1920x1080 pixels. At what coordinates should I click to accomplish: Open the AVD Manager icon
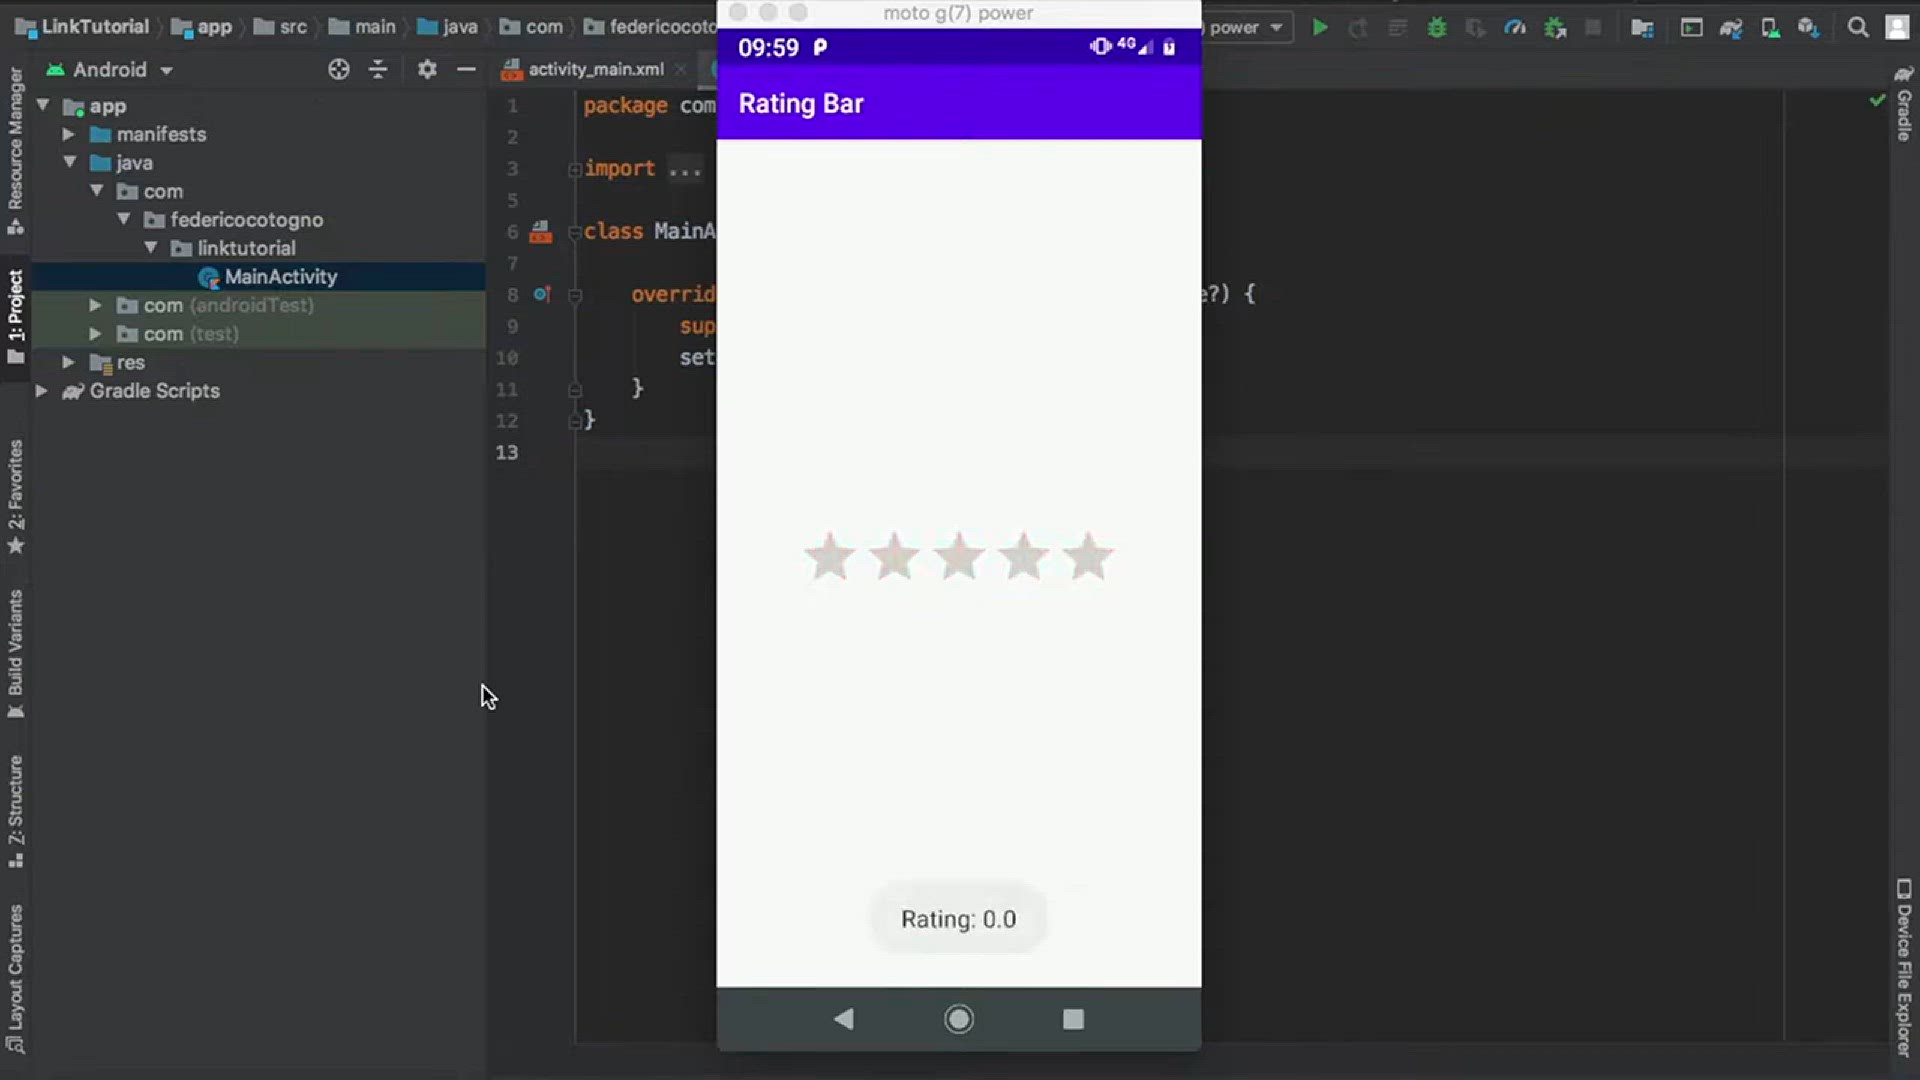[x=1770, y=28]
